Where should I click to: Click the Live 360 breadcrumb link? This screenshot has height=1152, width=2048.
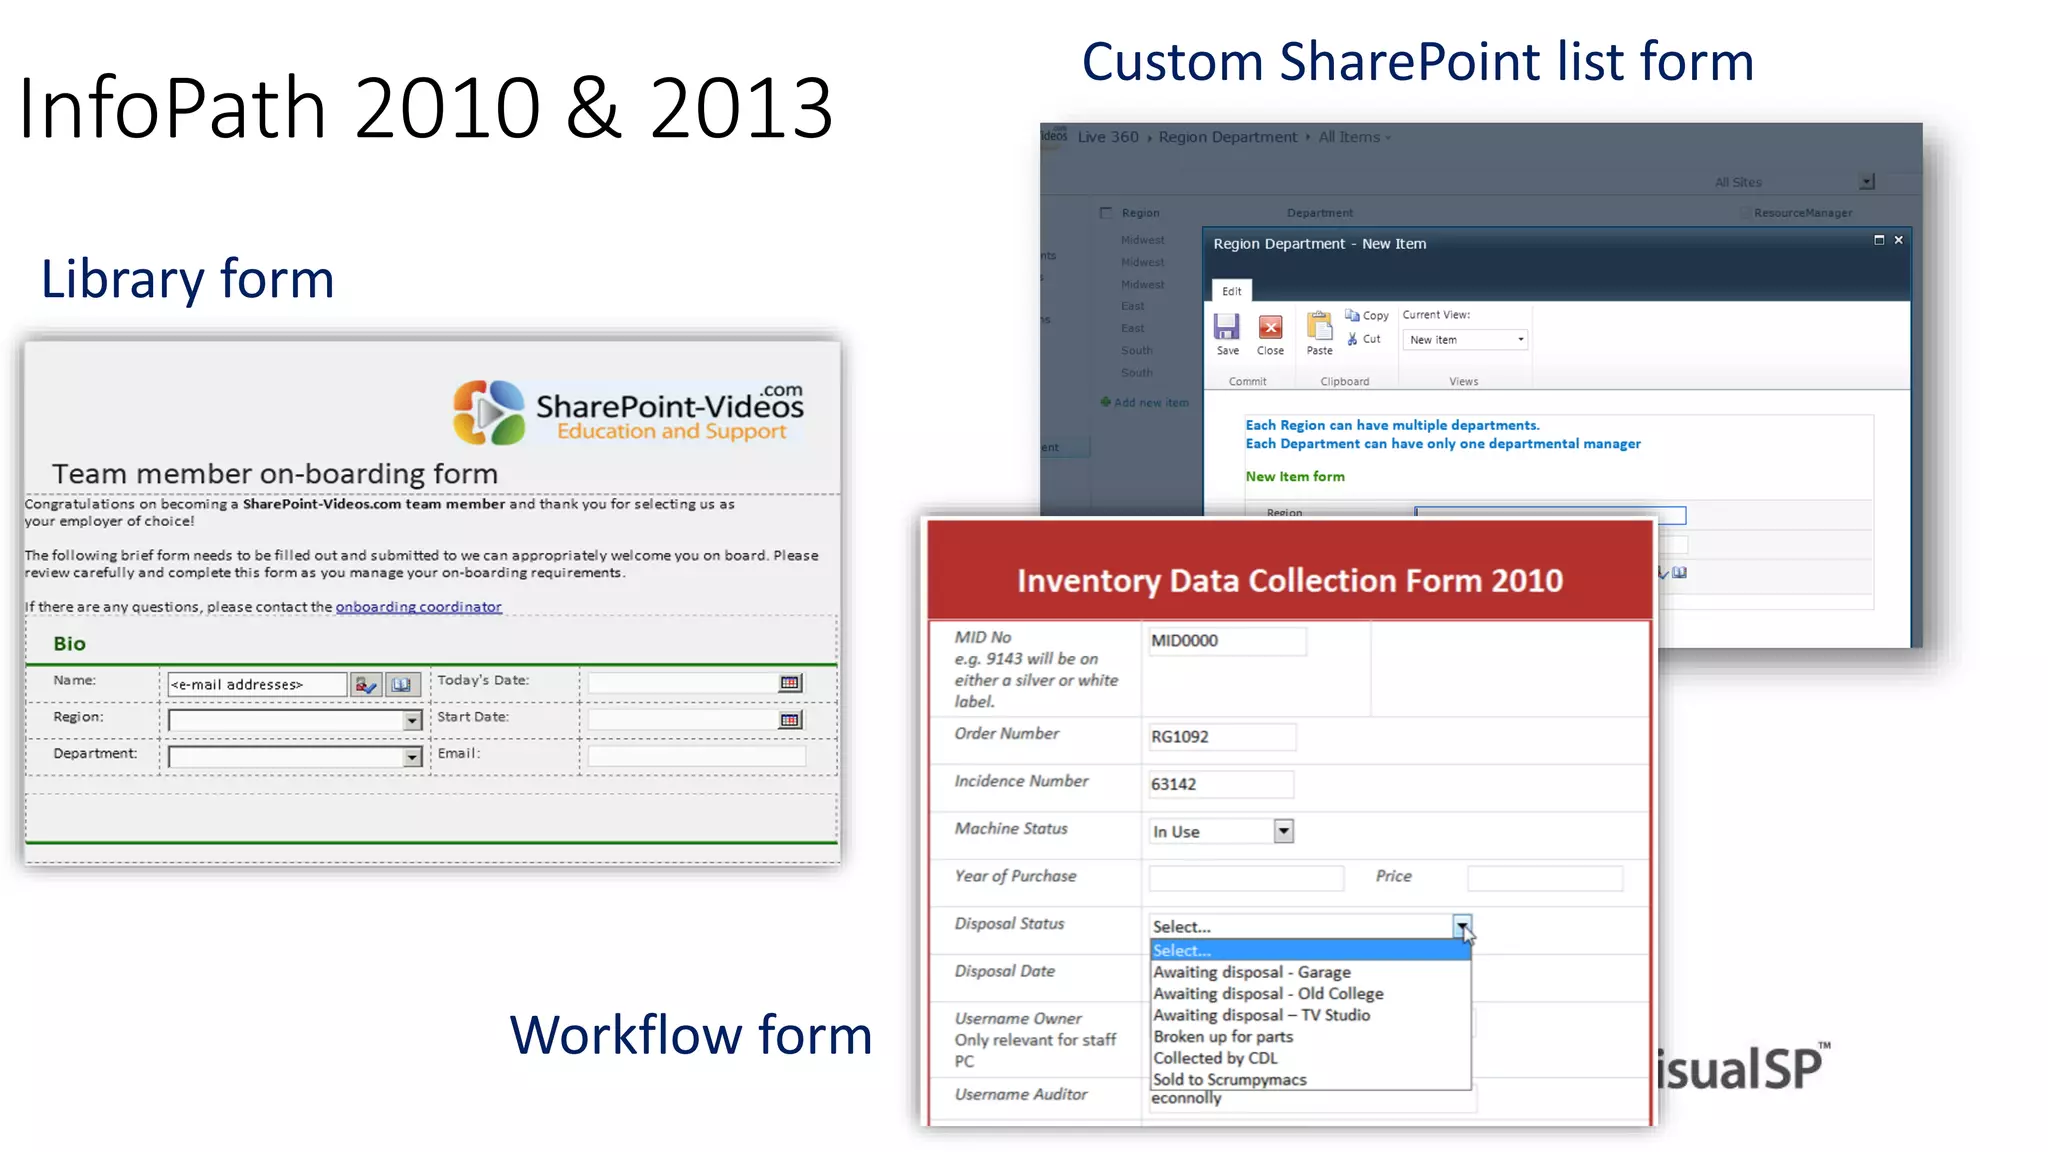1108,137
